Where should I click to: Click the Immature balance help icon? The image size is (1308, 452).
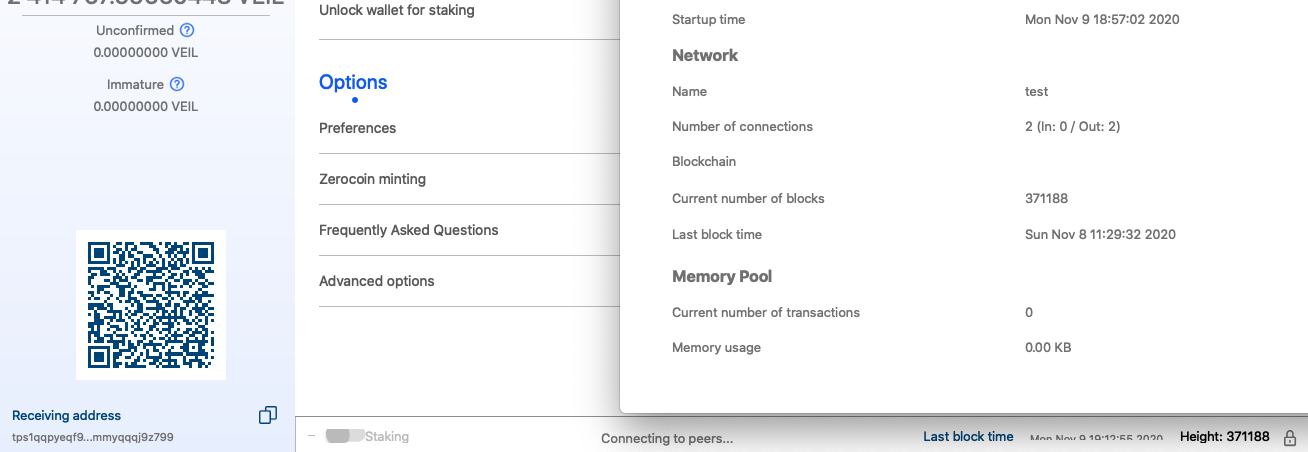pyautogui.click(x=178, y=85)
